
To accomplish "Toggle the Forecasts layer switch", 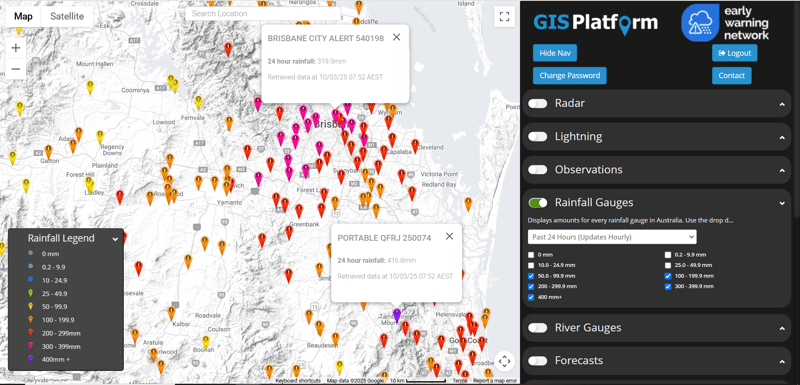I will point(538,361).
